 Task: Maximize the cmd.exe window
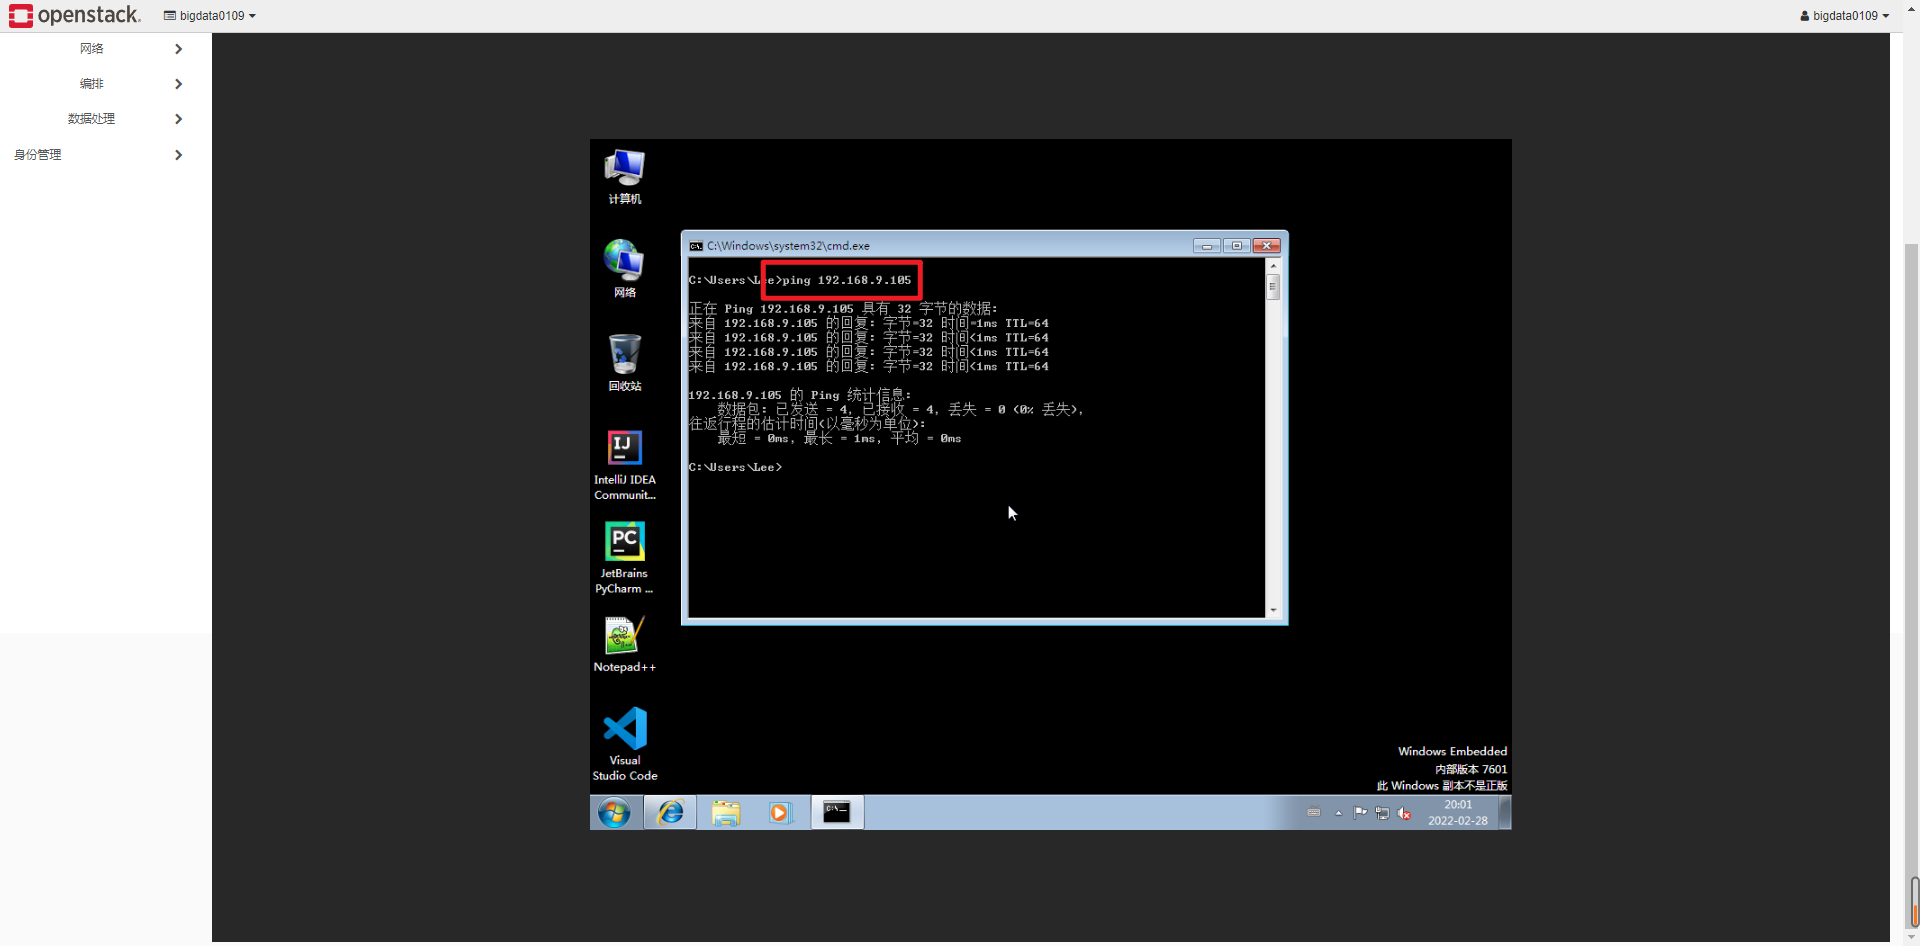click(1237, 246)
